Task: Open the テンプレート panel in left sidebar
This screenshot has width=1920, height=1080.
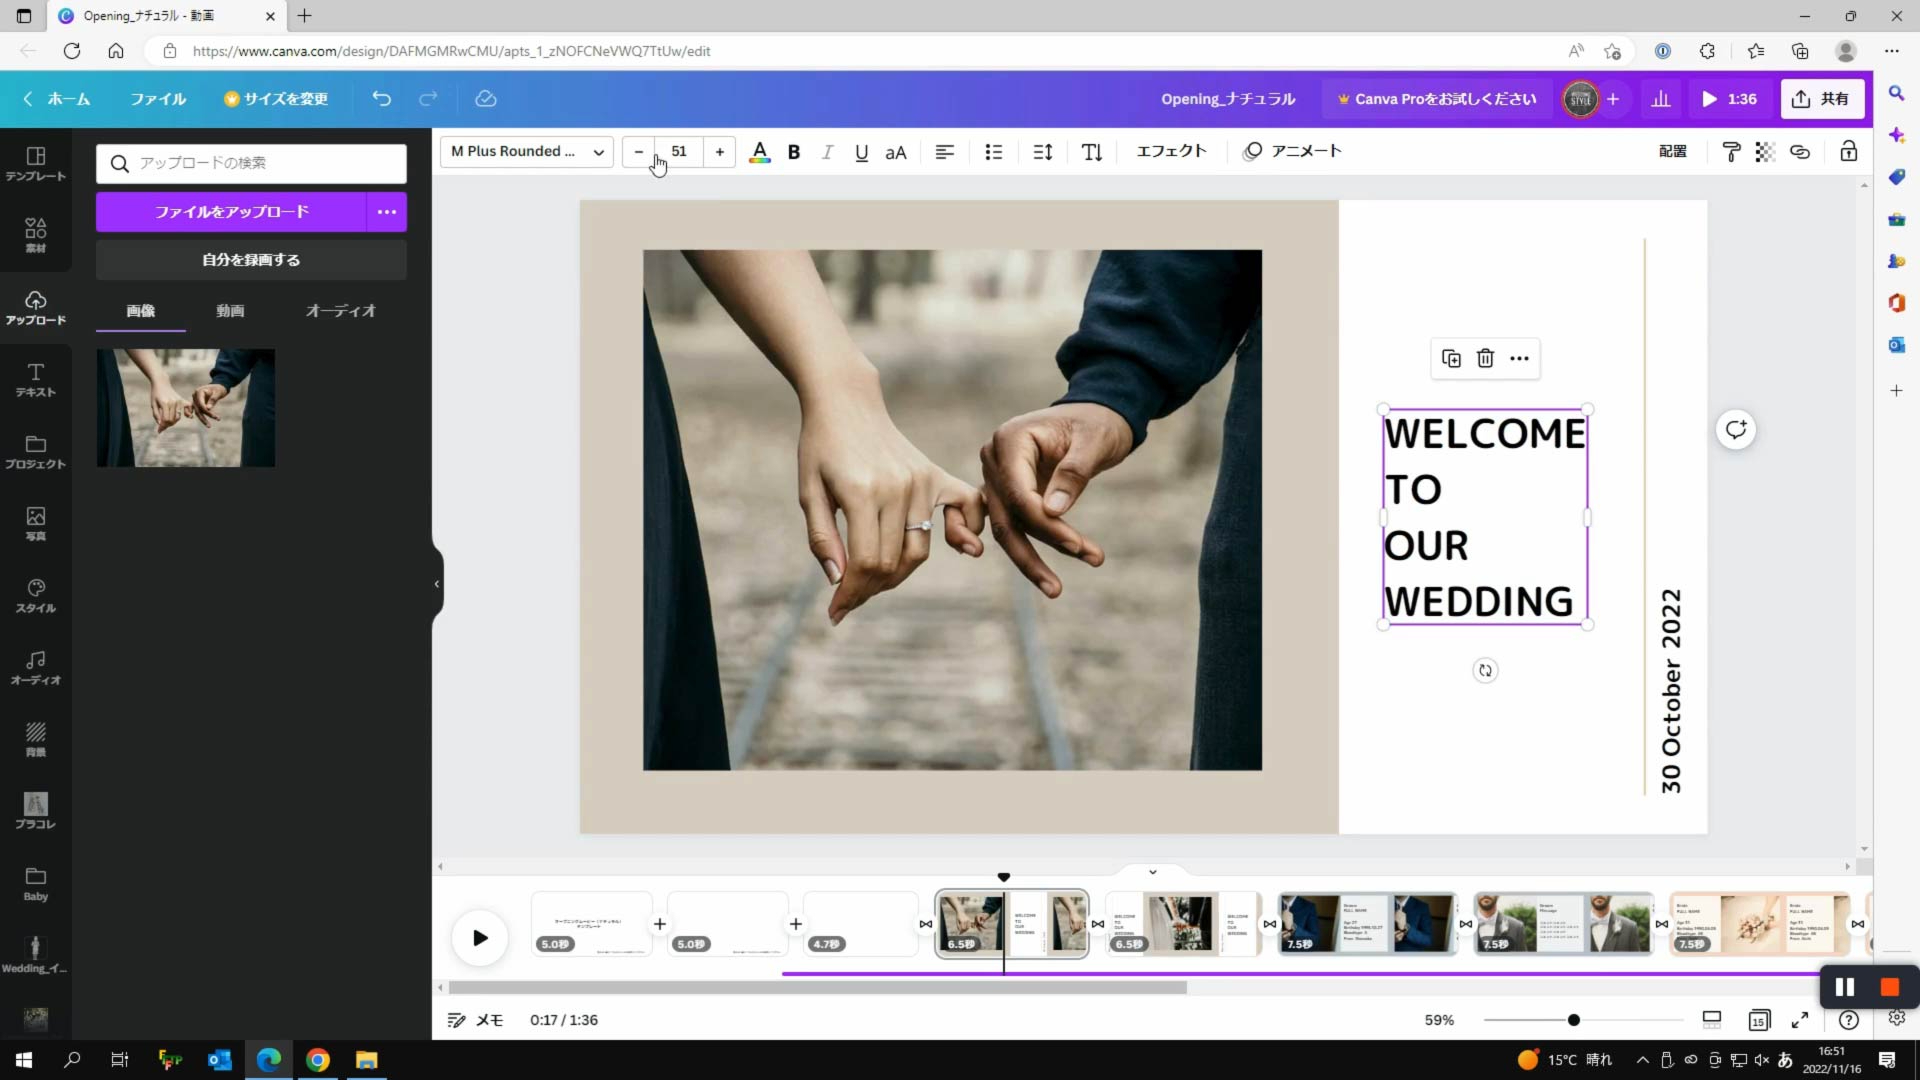Action: coord(35,162)
